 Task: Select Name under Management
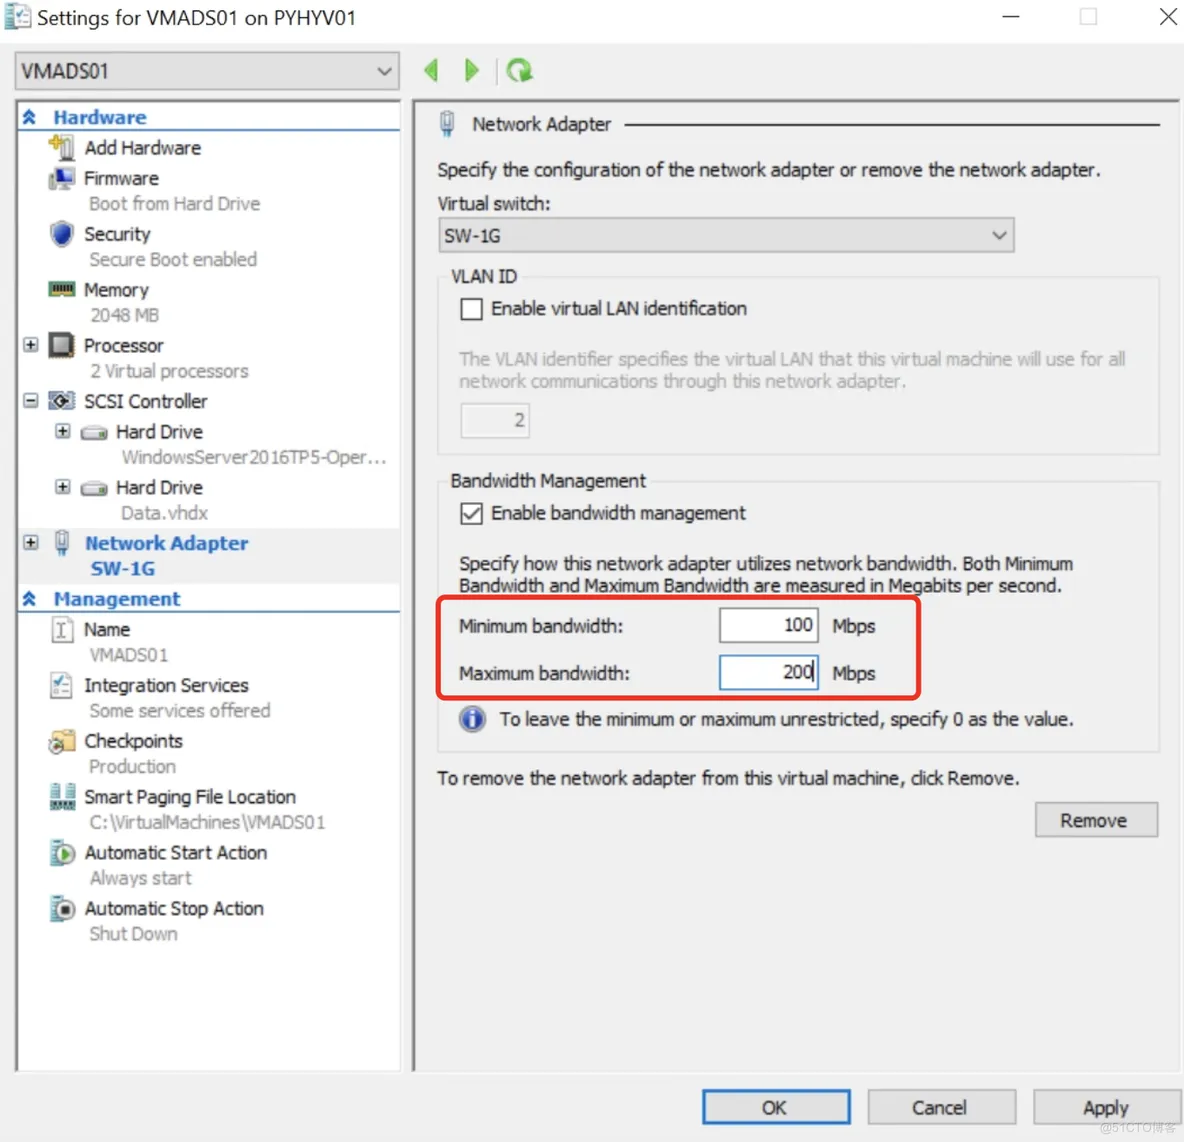pos(107,629)
